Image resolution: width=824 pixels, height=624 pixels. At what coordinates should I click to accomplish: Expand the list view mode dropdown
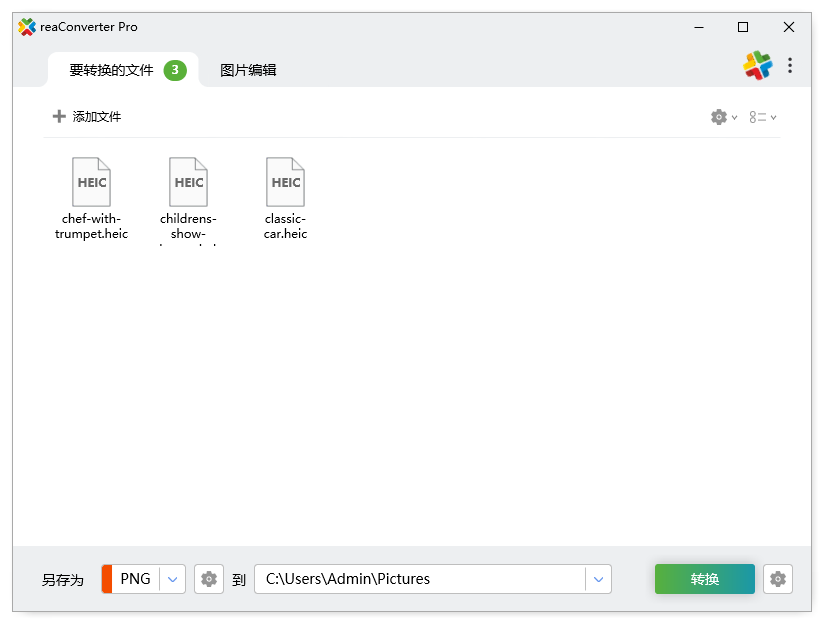point(763,117)
